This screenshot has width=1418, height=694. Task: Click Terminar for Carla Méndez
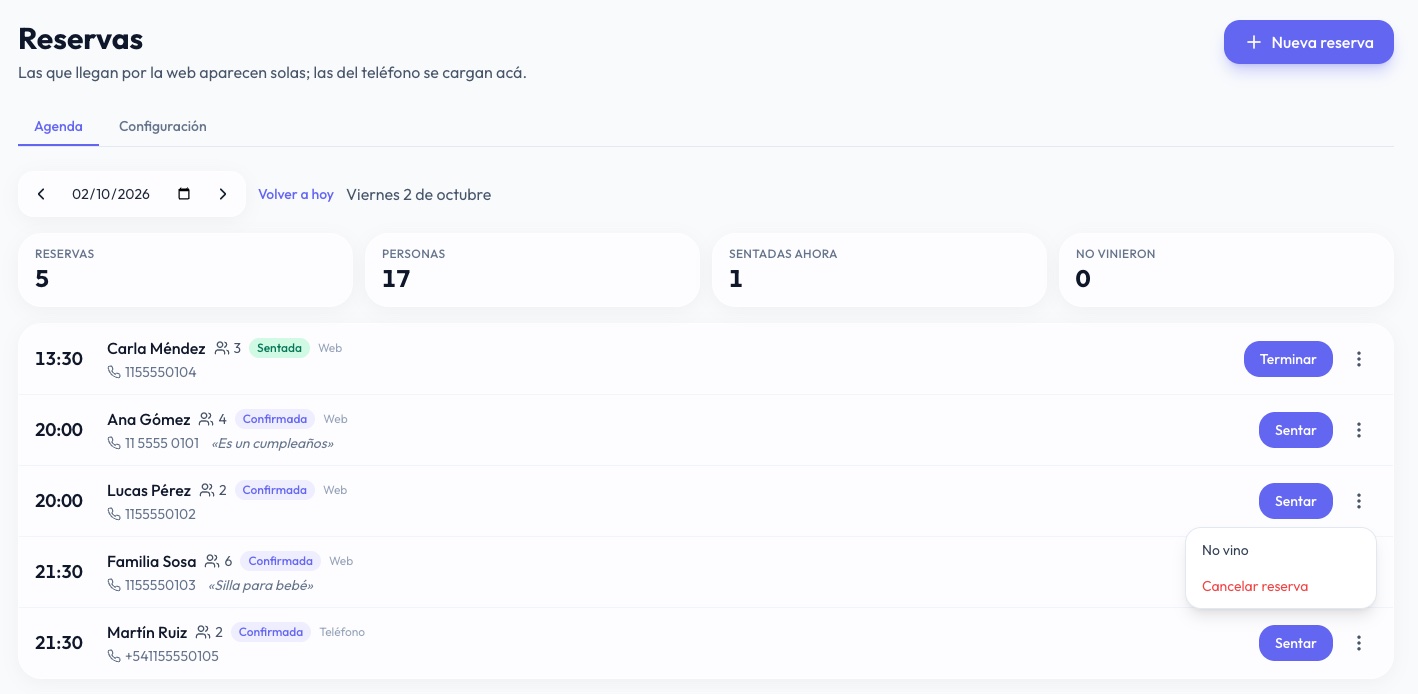1288,359
